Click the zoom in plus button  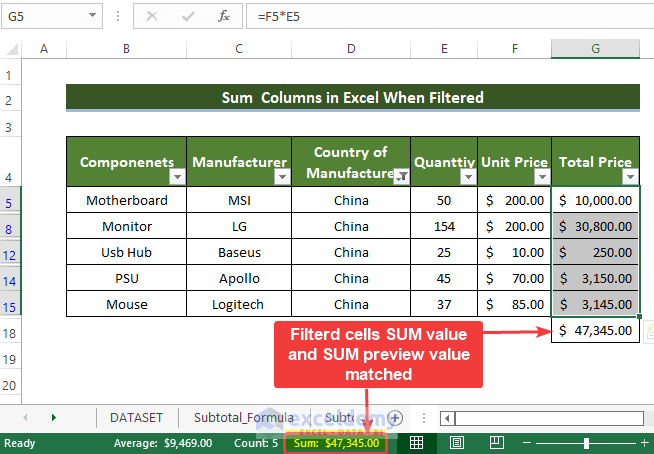tap(644, 443)
